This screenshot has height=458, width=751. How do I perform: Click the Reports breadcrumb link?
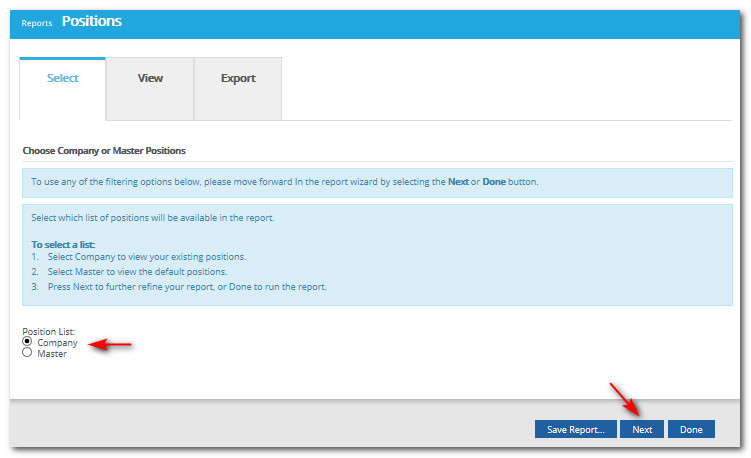pos(37,23)
